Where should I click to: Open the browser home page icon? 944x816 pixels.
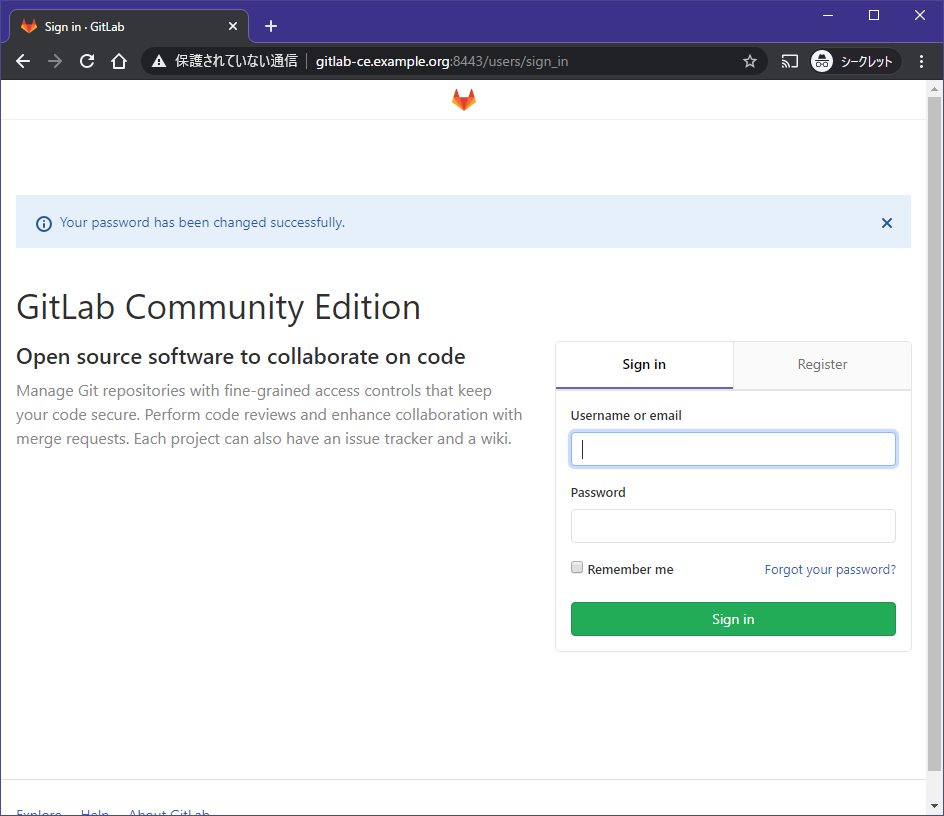(119, 61)
